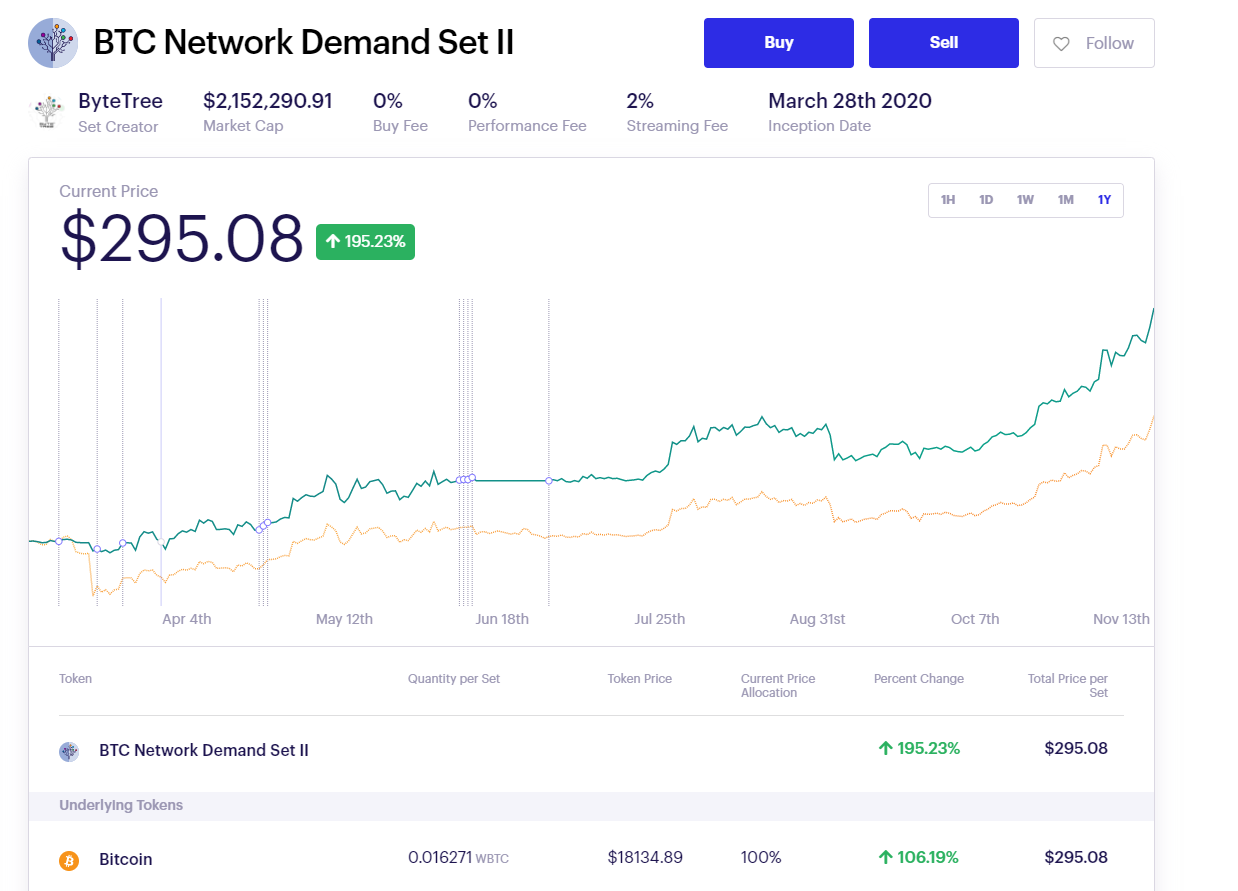
Task: Select the 1W chart timeframe
Action: click(1025, 200)
